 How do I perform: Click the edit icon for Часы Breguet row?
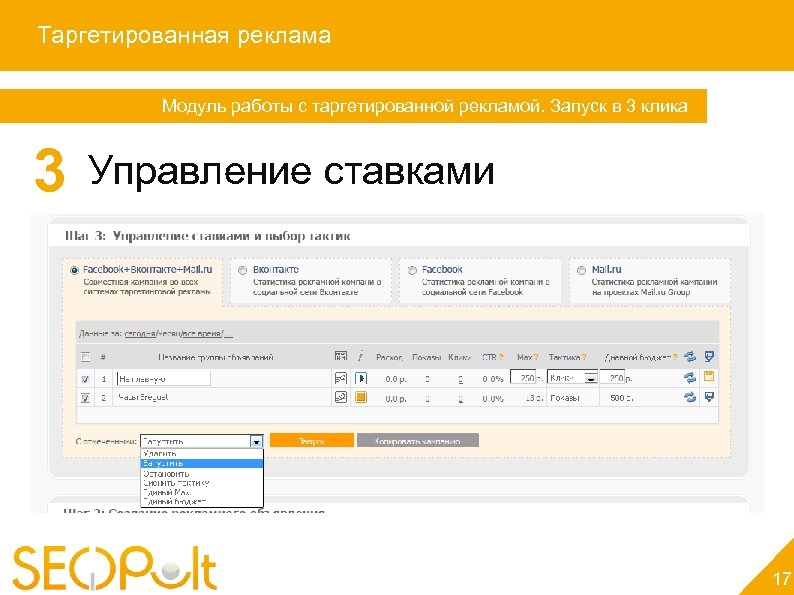709,397
